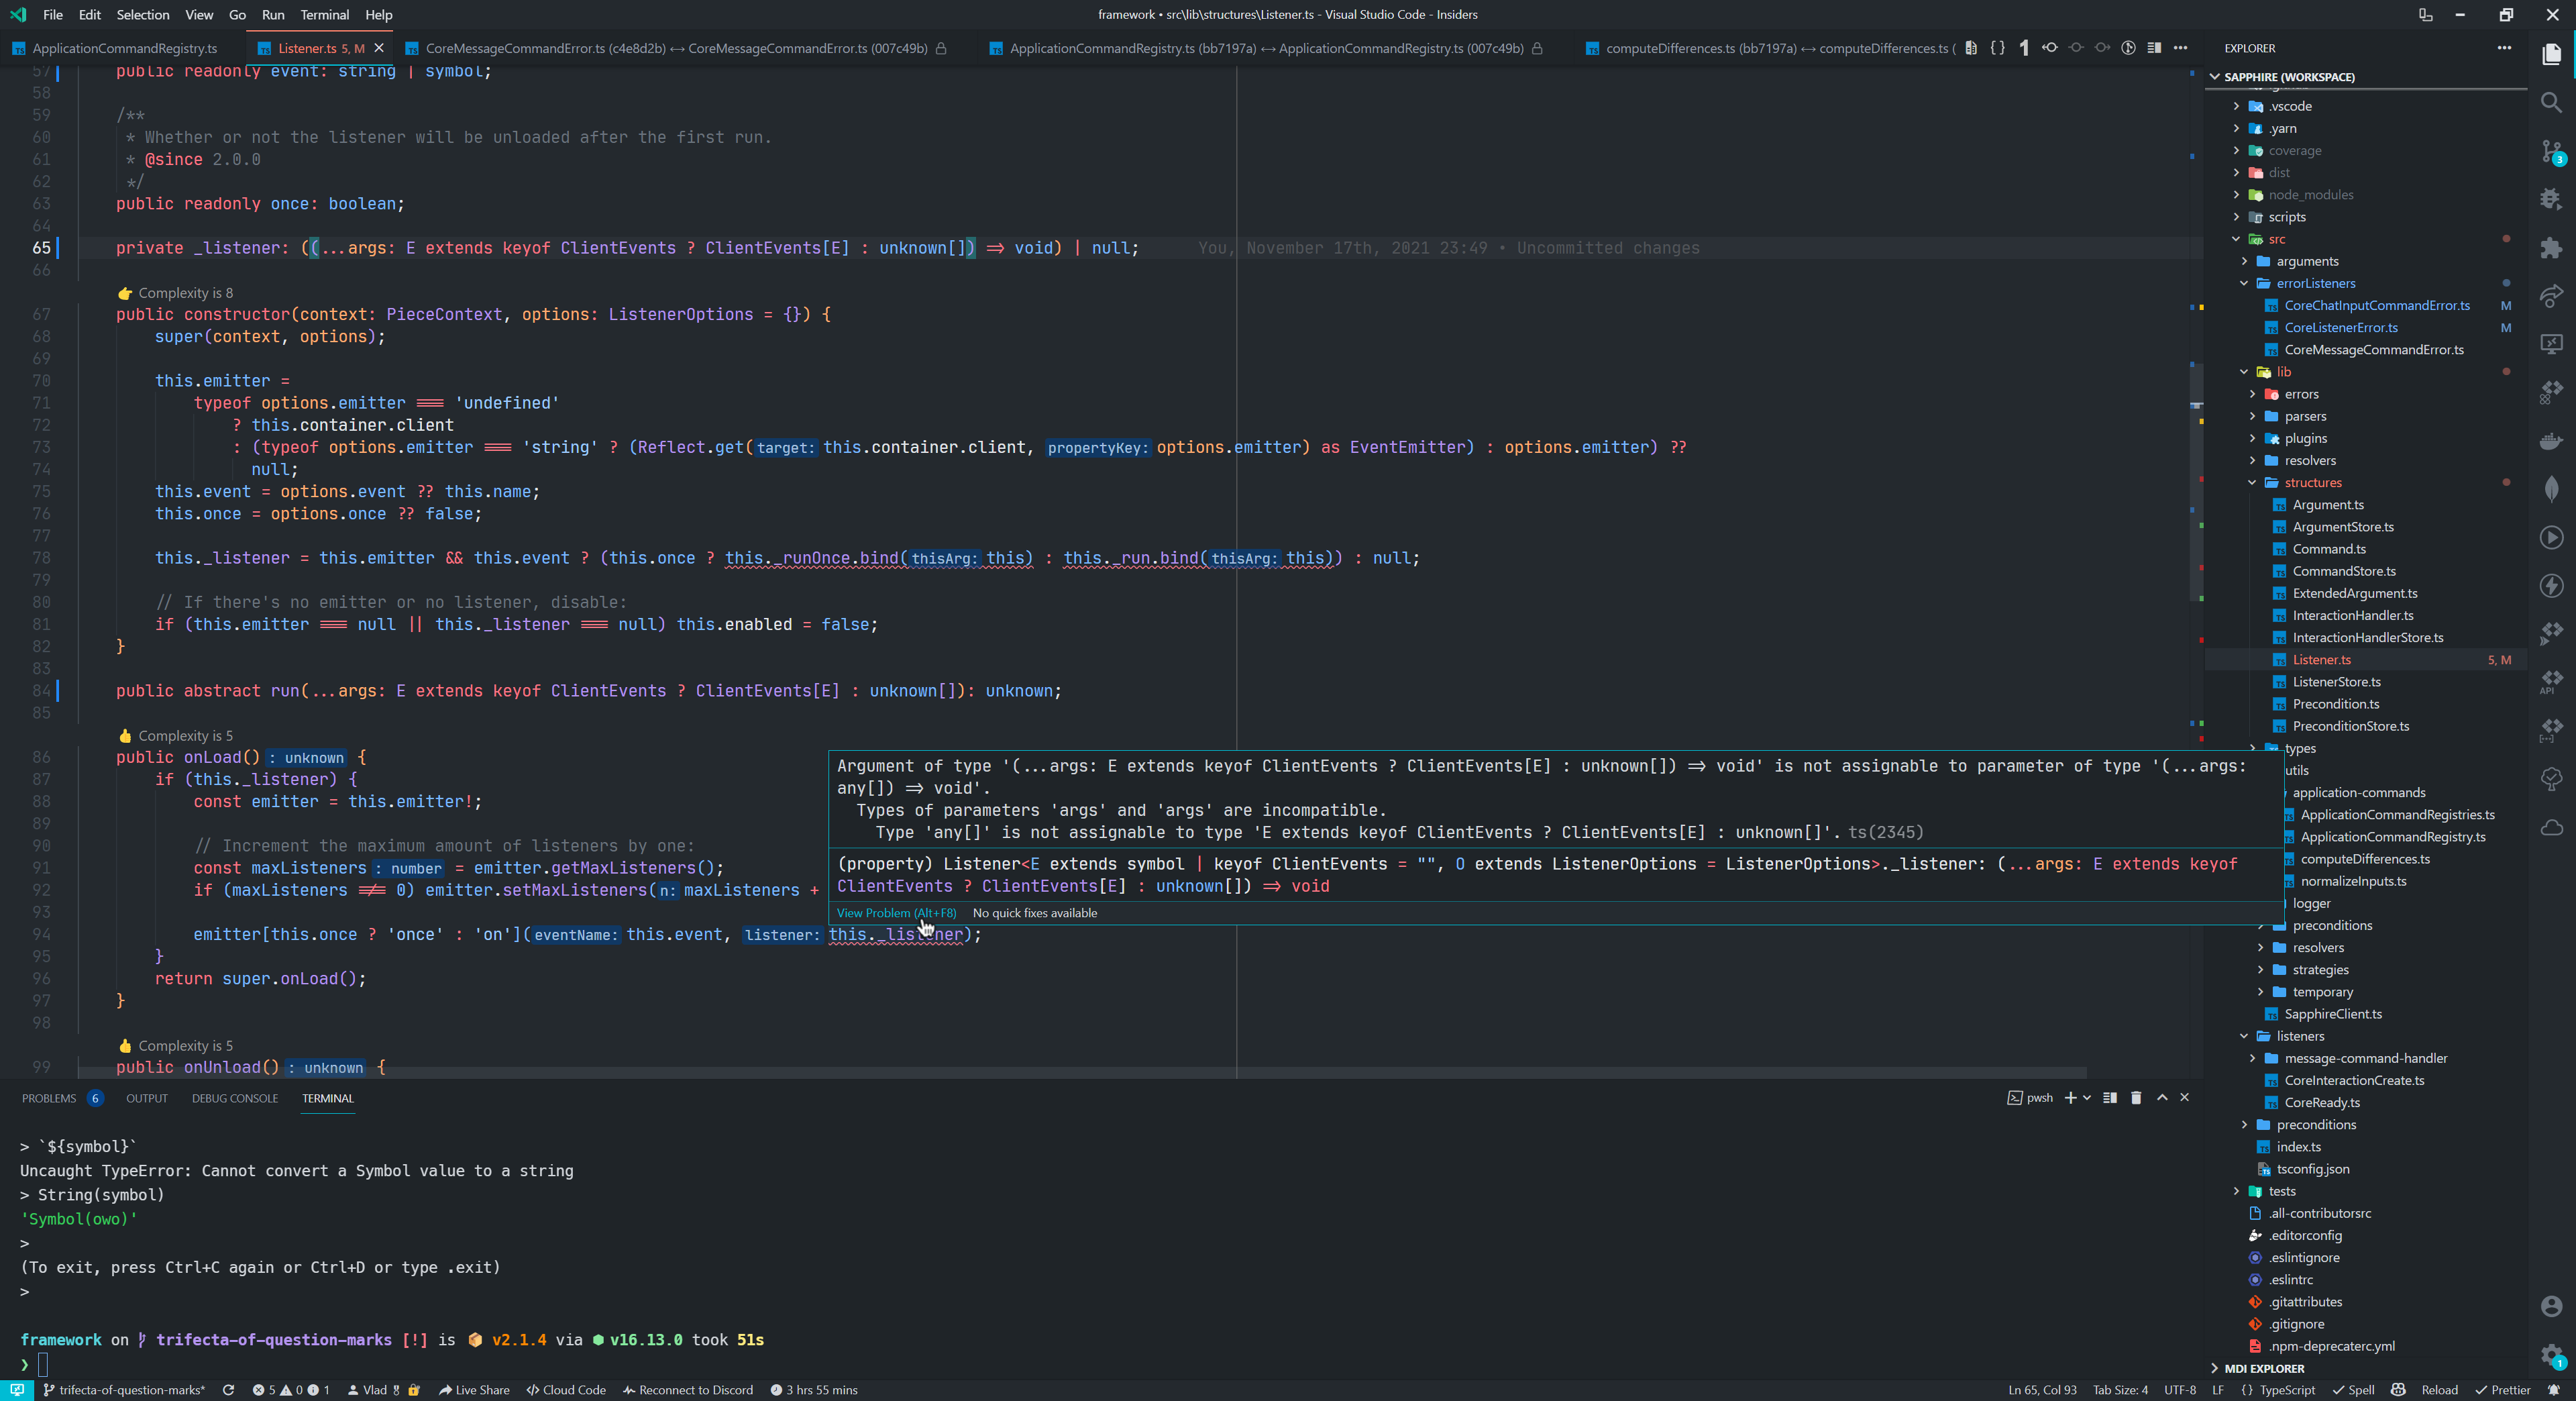Switch to the Problems panel tab
Viewport: 2576px width, 1401px height.
[x=49, y=1098]
